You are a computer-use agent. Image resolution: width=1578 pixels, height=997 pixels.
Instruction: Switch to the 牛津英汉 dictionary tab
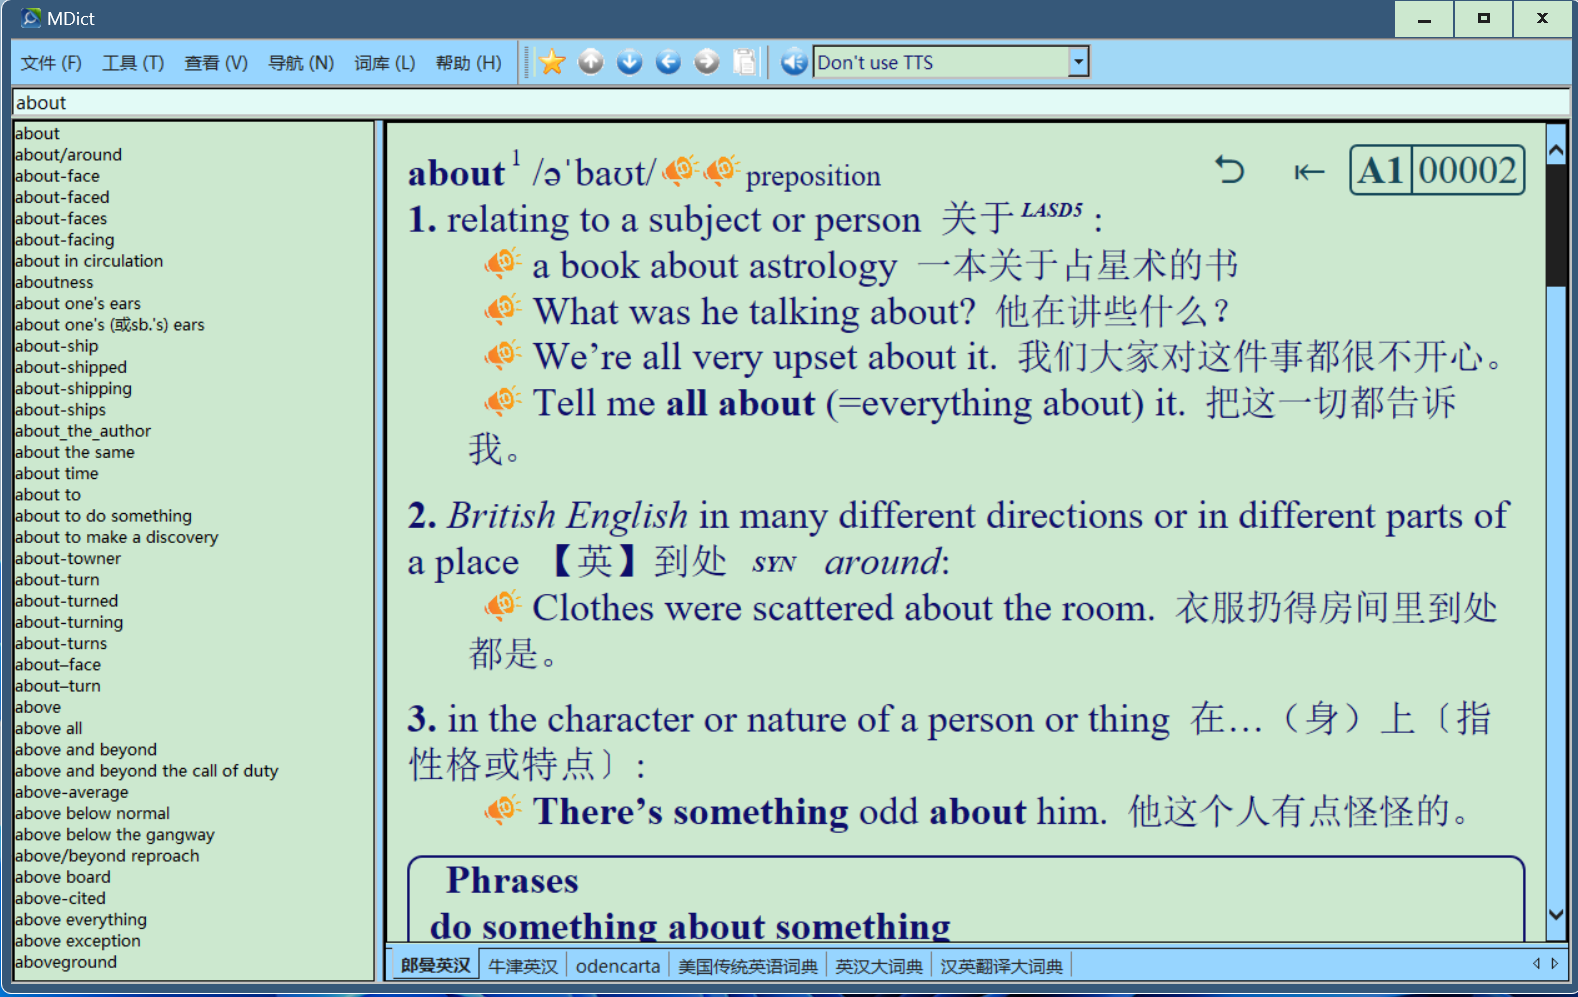522,966
